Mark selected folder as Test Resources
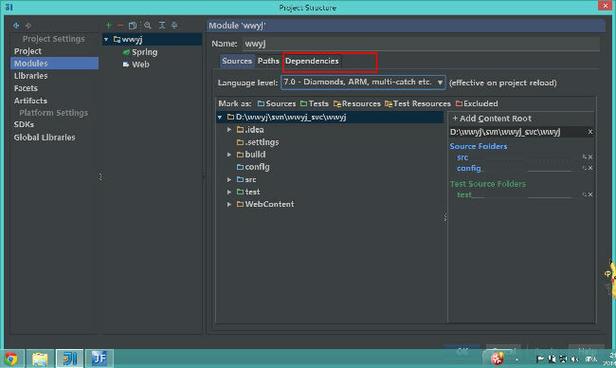This screenshot has width=616, height=368. tap(418, 104)
